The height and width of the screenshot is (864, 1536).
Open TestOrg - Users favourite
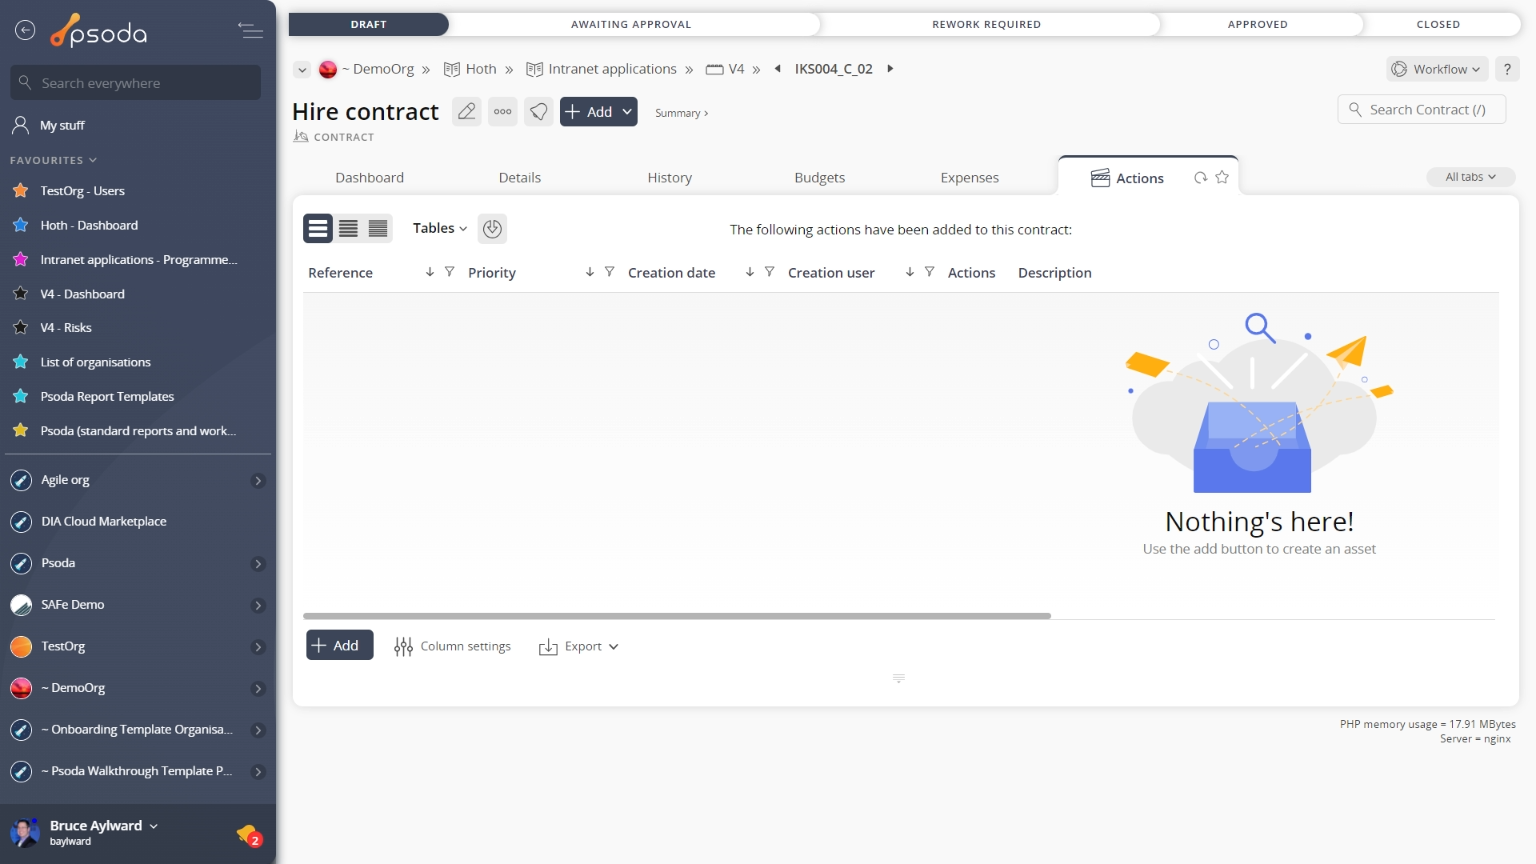[82, 191]
